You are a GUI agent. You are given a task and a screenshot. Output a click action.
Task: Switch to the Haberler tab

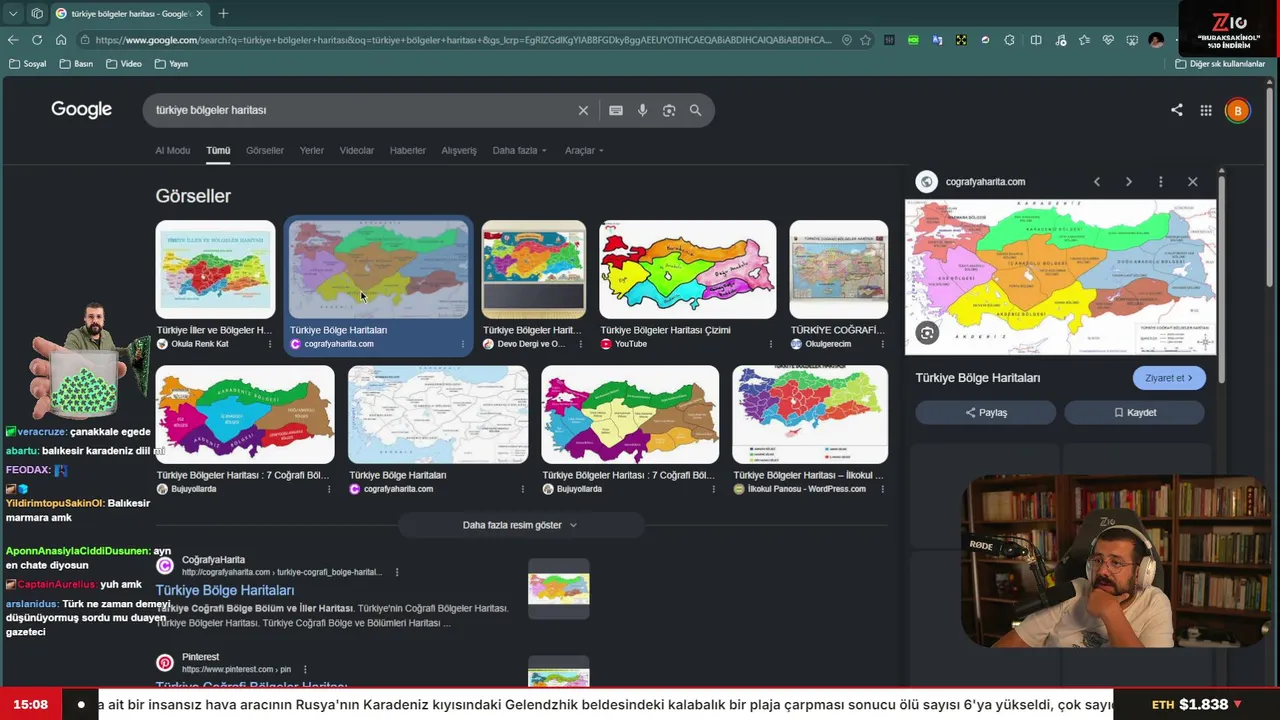(408, 150)
